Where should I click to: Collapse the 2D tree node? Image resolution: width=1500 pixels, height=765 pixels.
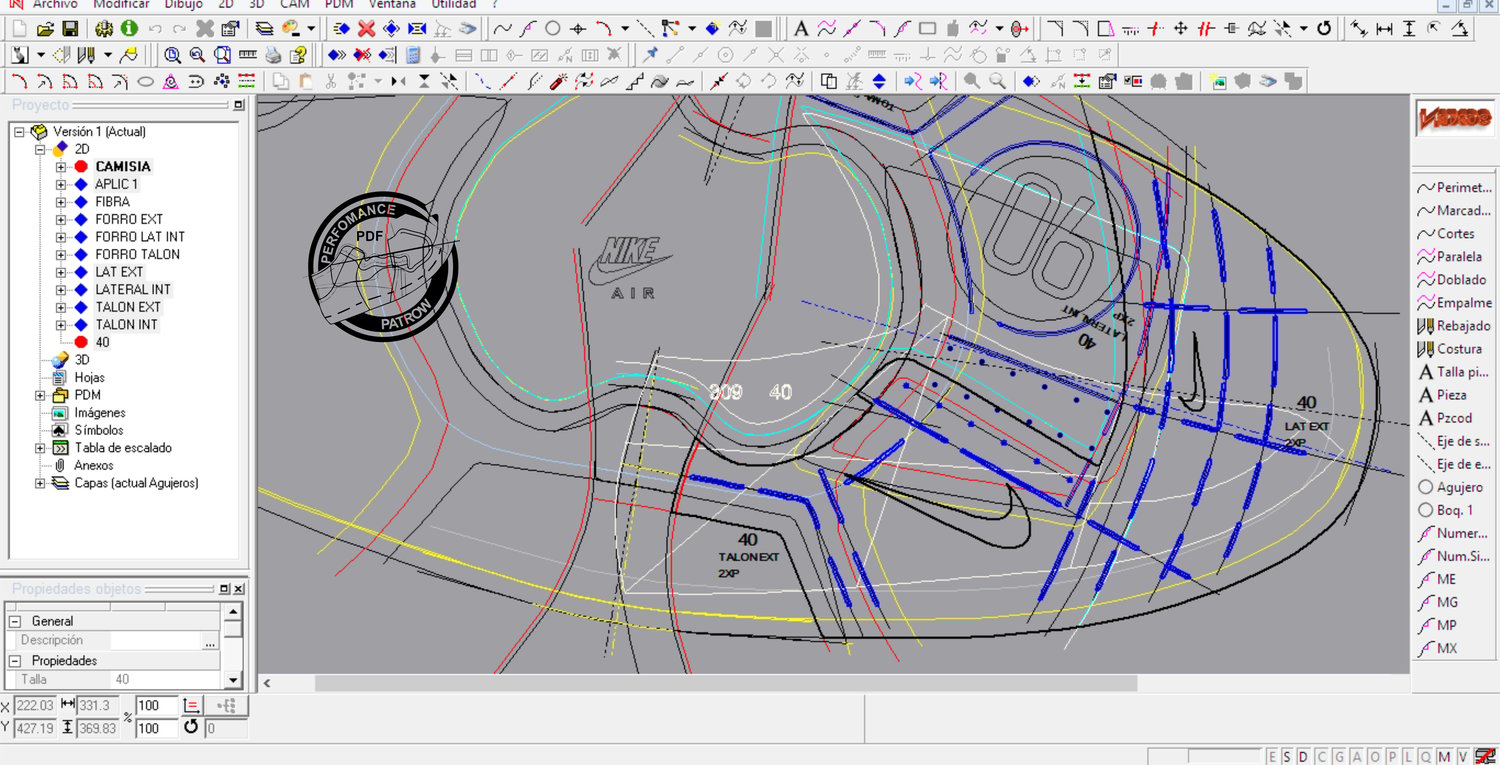coord(40,149)
